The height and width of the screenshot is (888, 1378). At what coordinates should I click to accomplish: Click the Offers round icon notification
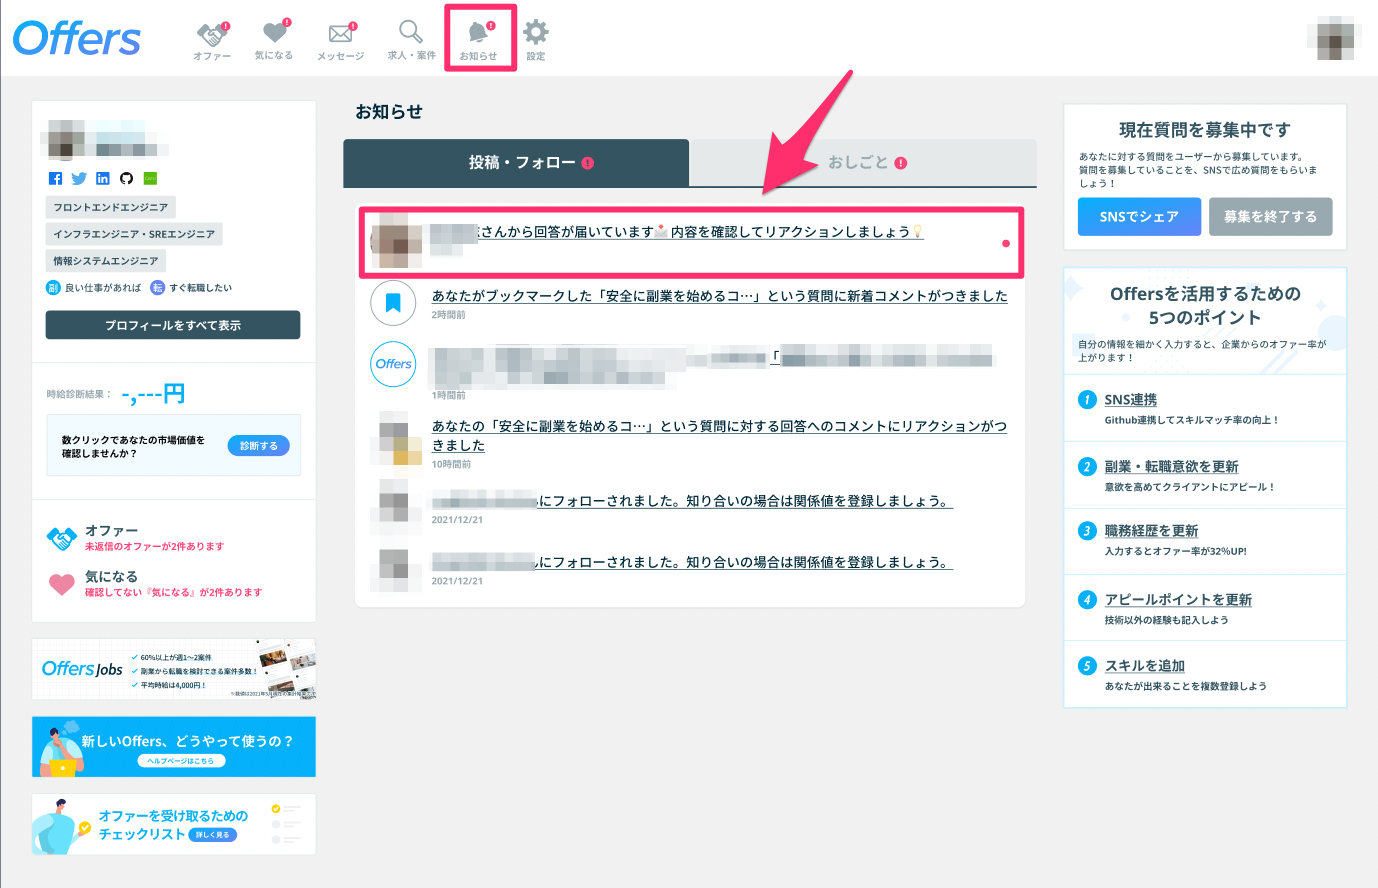click(393, 364)
